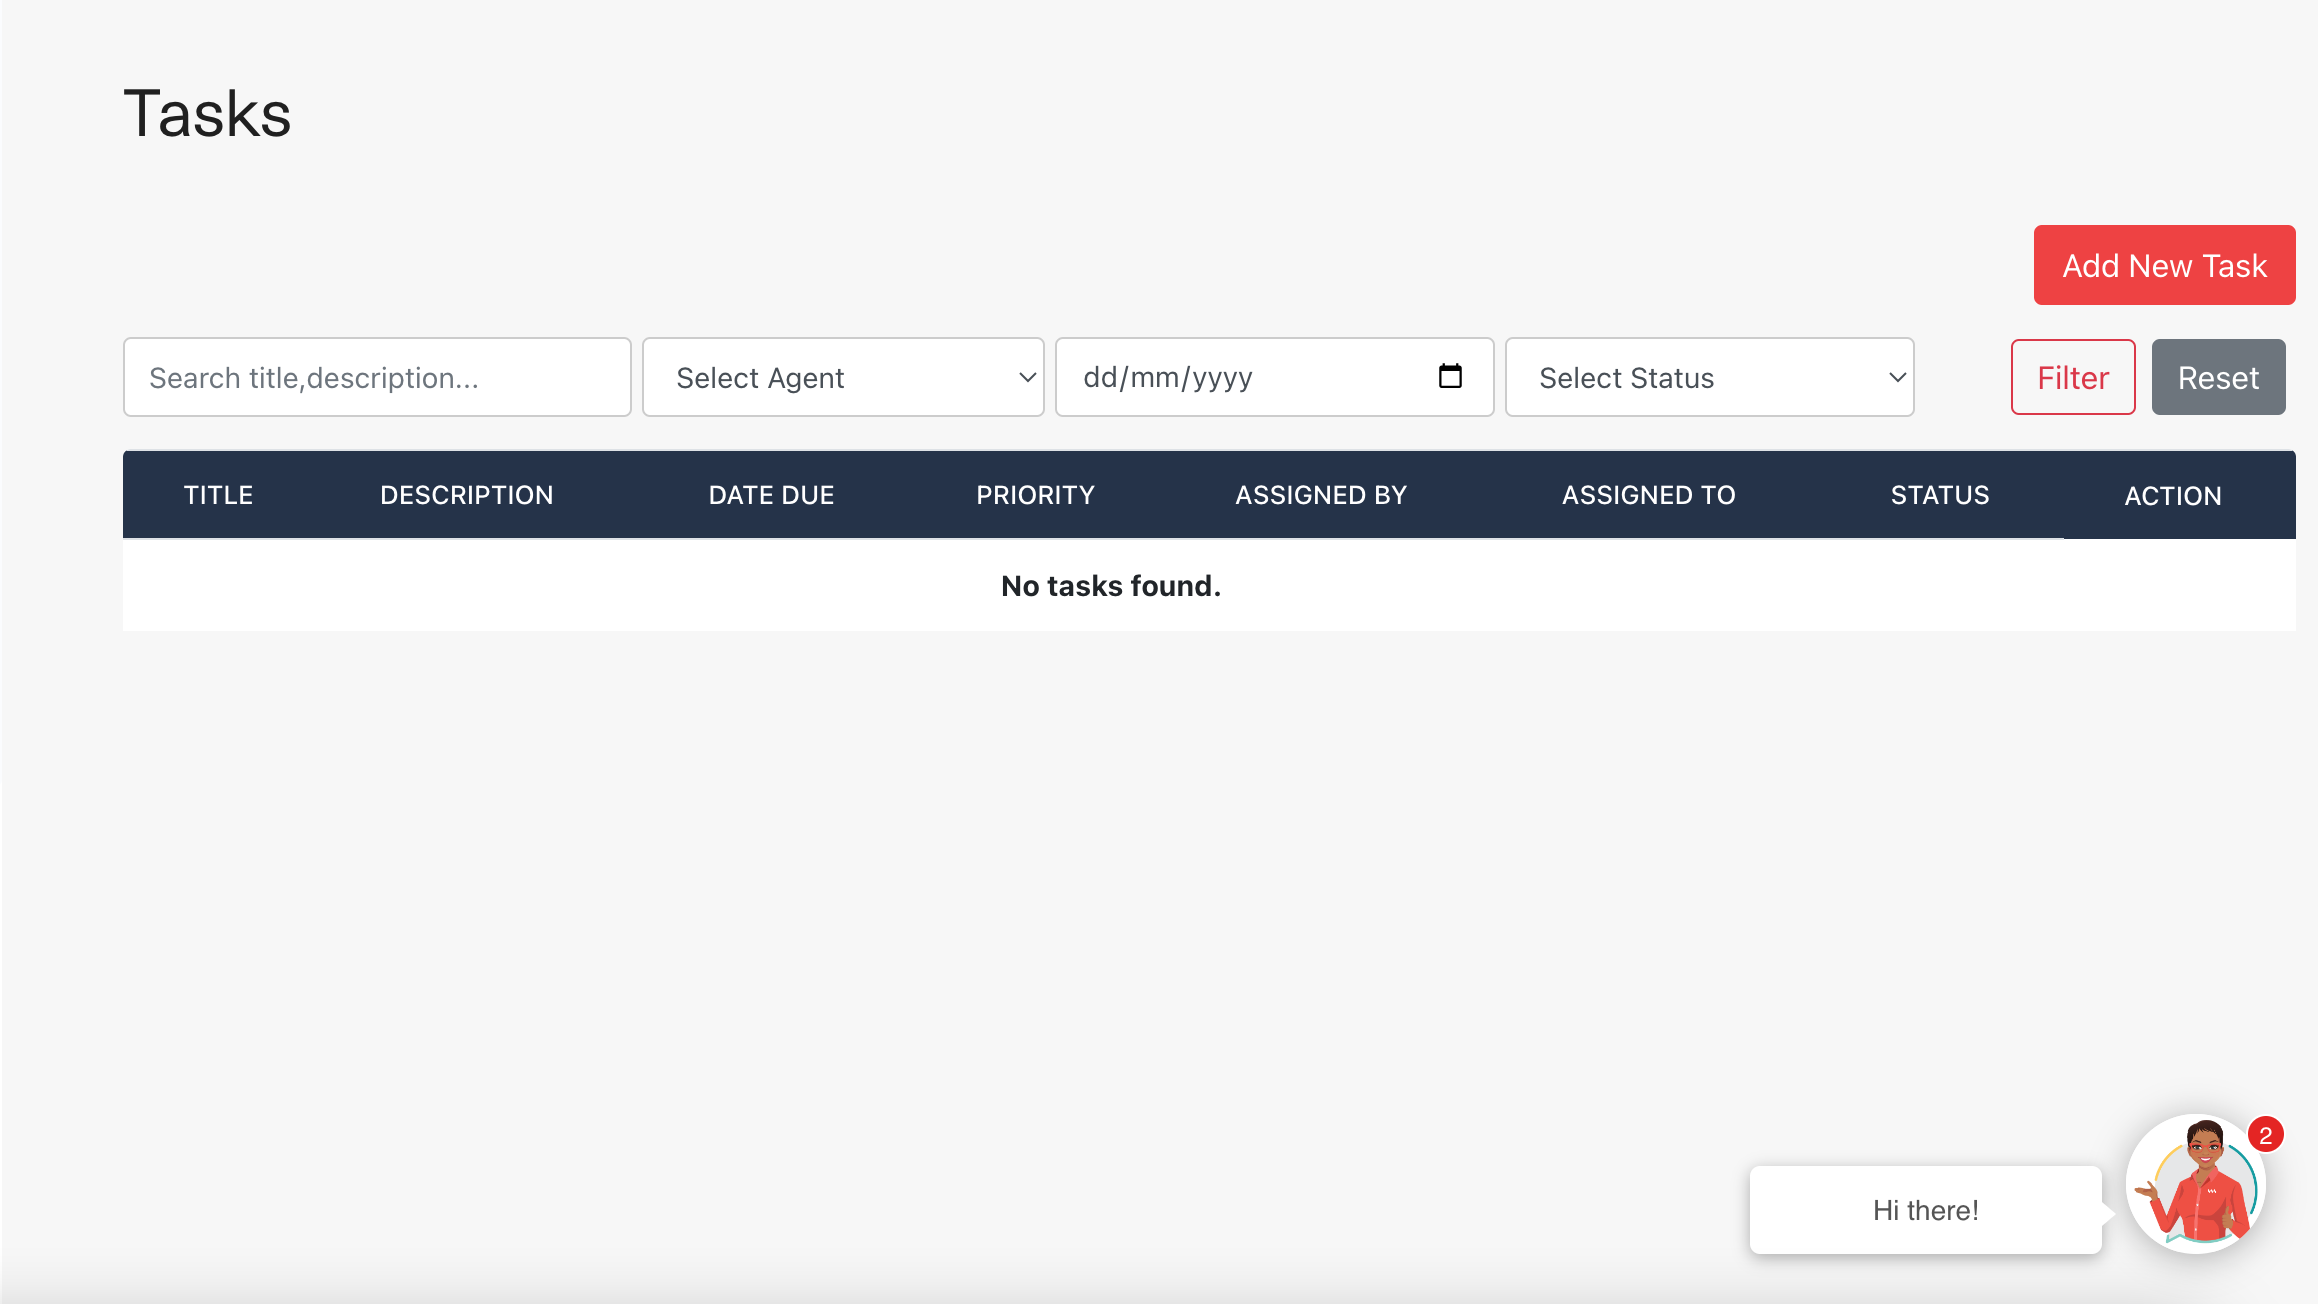Expand the date input calendar control
Screen dimensions: 2318x1304
coord(1449,377)
